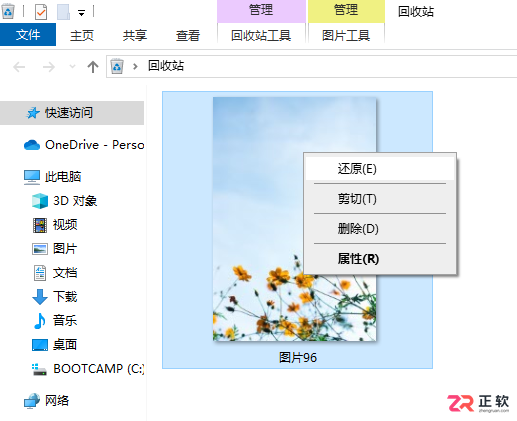Click the 此电脑 monitor icon
Screen dimensions: 517x421
[32, 177]
